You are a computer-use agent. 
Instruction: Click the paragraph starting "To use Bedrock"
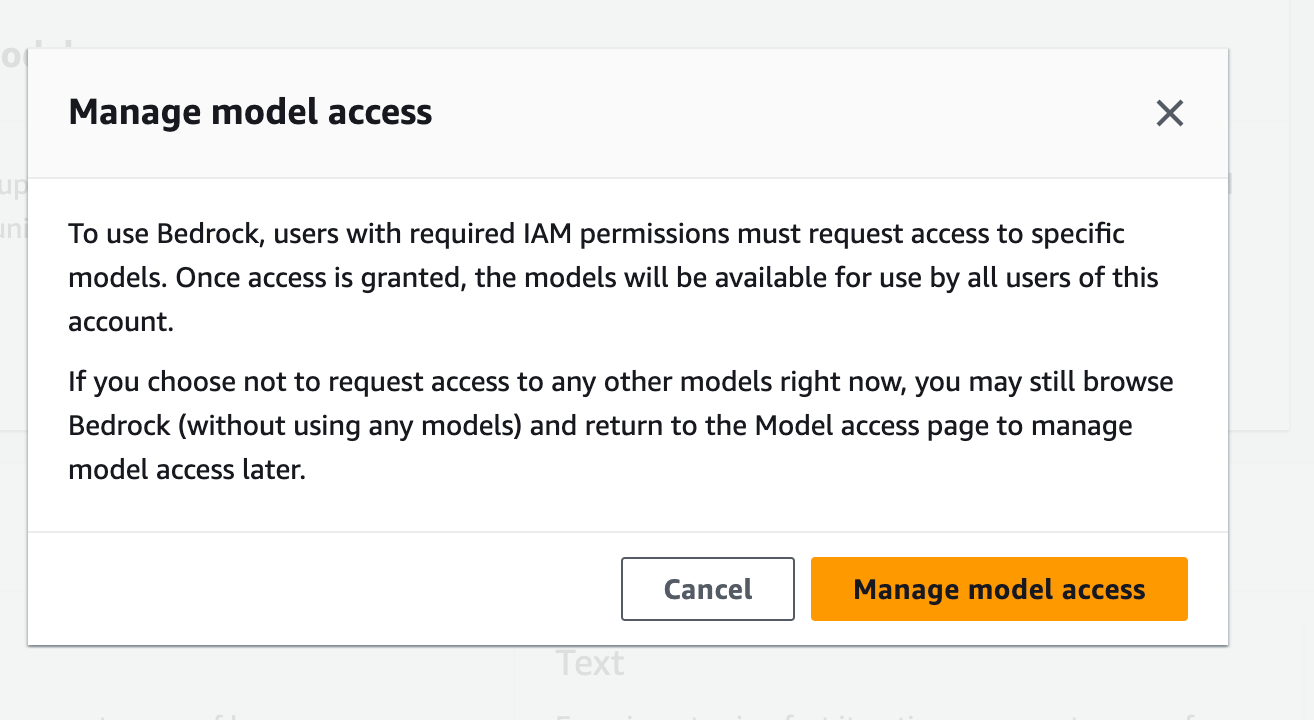pos(613,278)
